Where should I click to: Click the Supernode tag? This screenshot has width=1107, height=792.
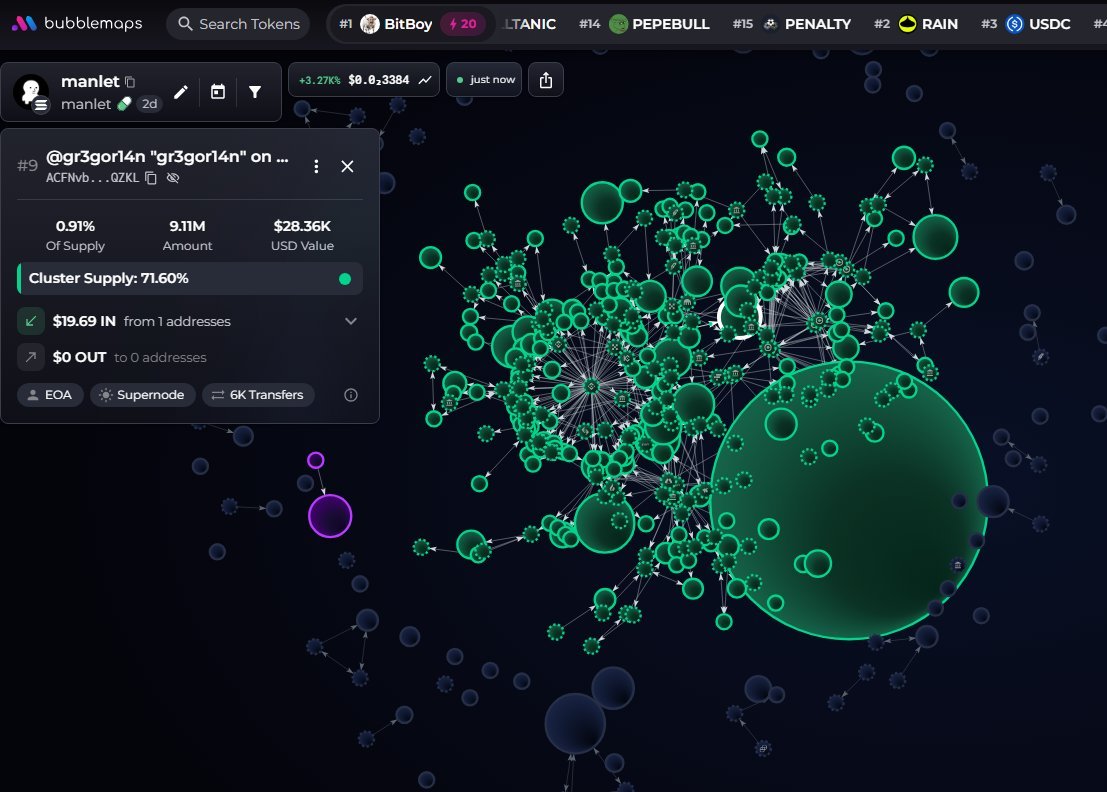tap(143, 395)
